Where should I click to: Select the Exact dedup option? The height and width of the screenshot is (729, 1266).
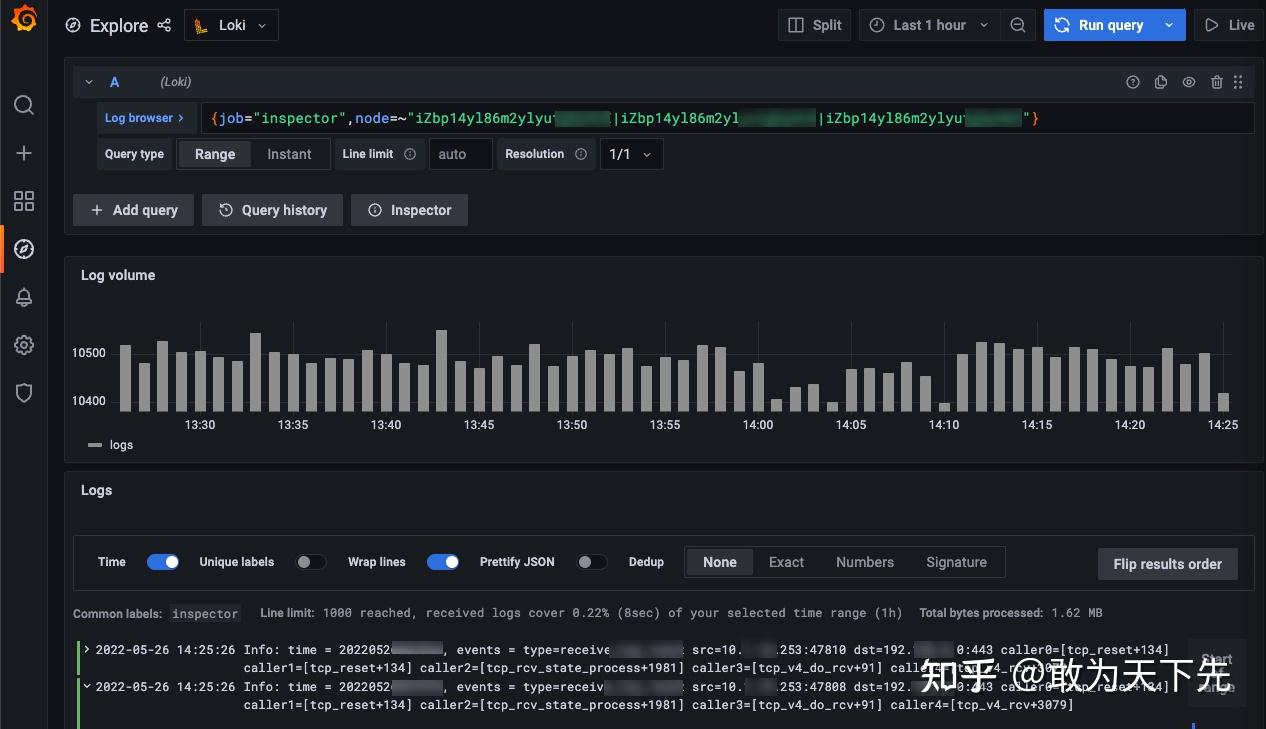coord(786,562)
